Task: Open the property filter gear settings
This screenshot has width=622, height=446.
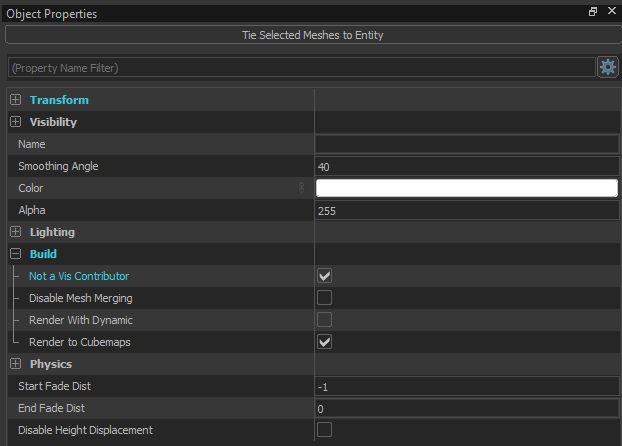Action: click(607, 67)
